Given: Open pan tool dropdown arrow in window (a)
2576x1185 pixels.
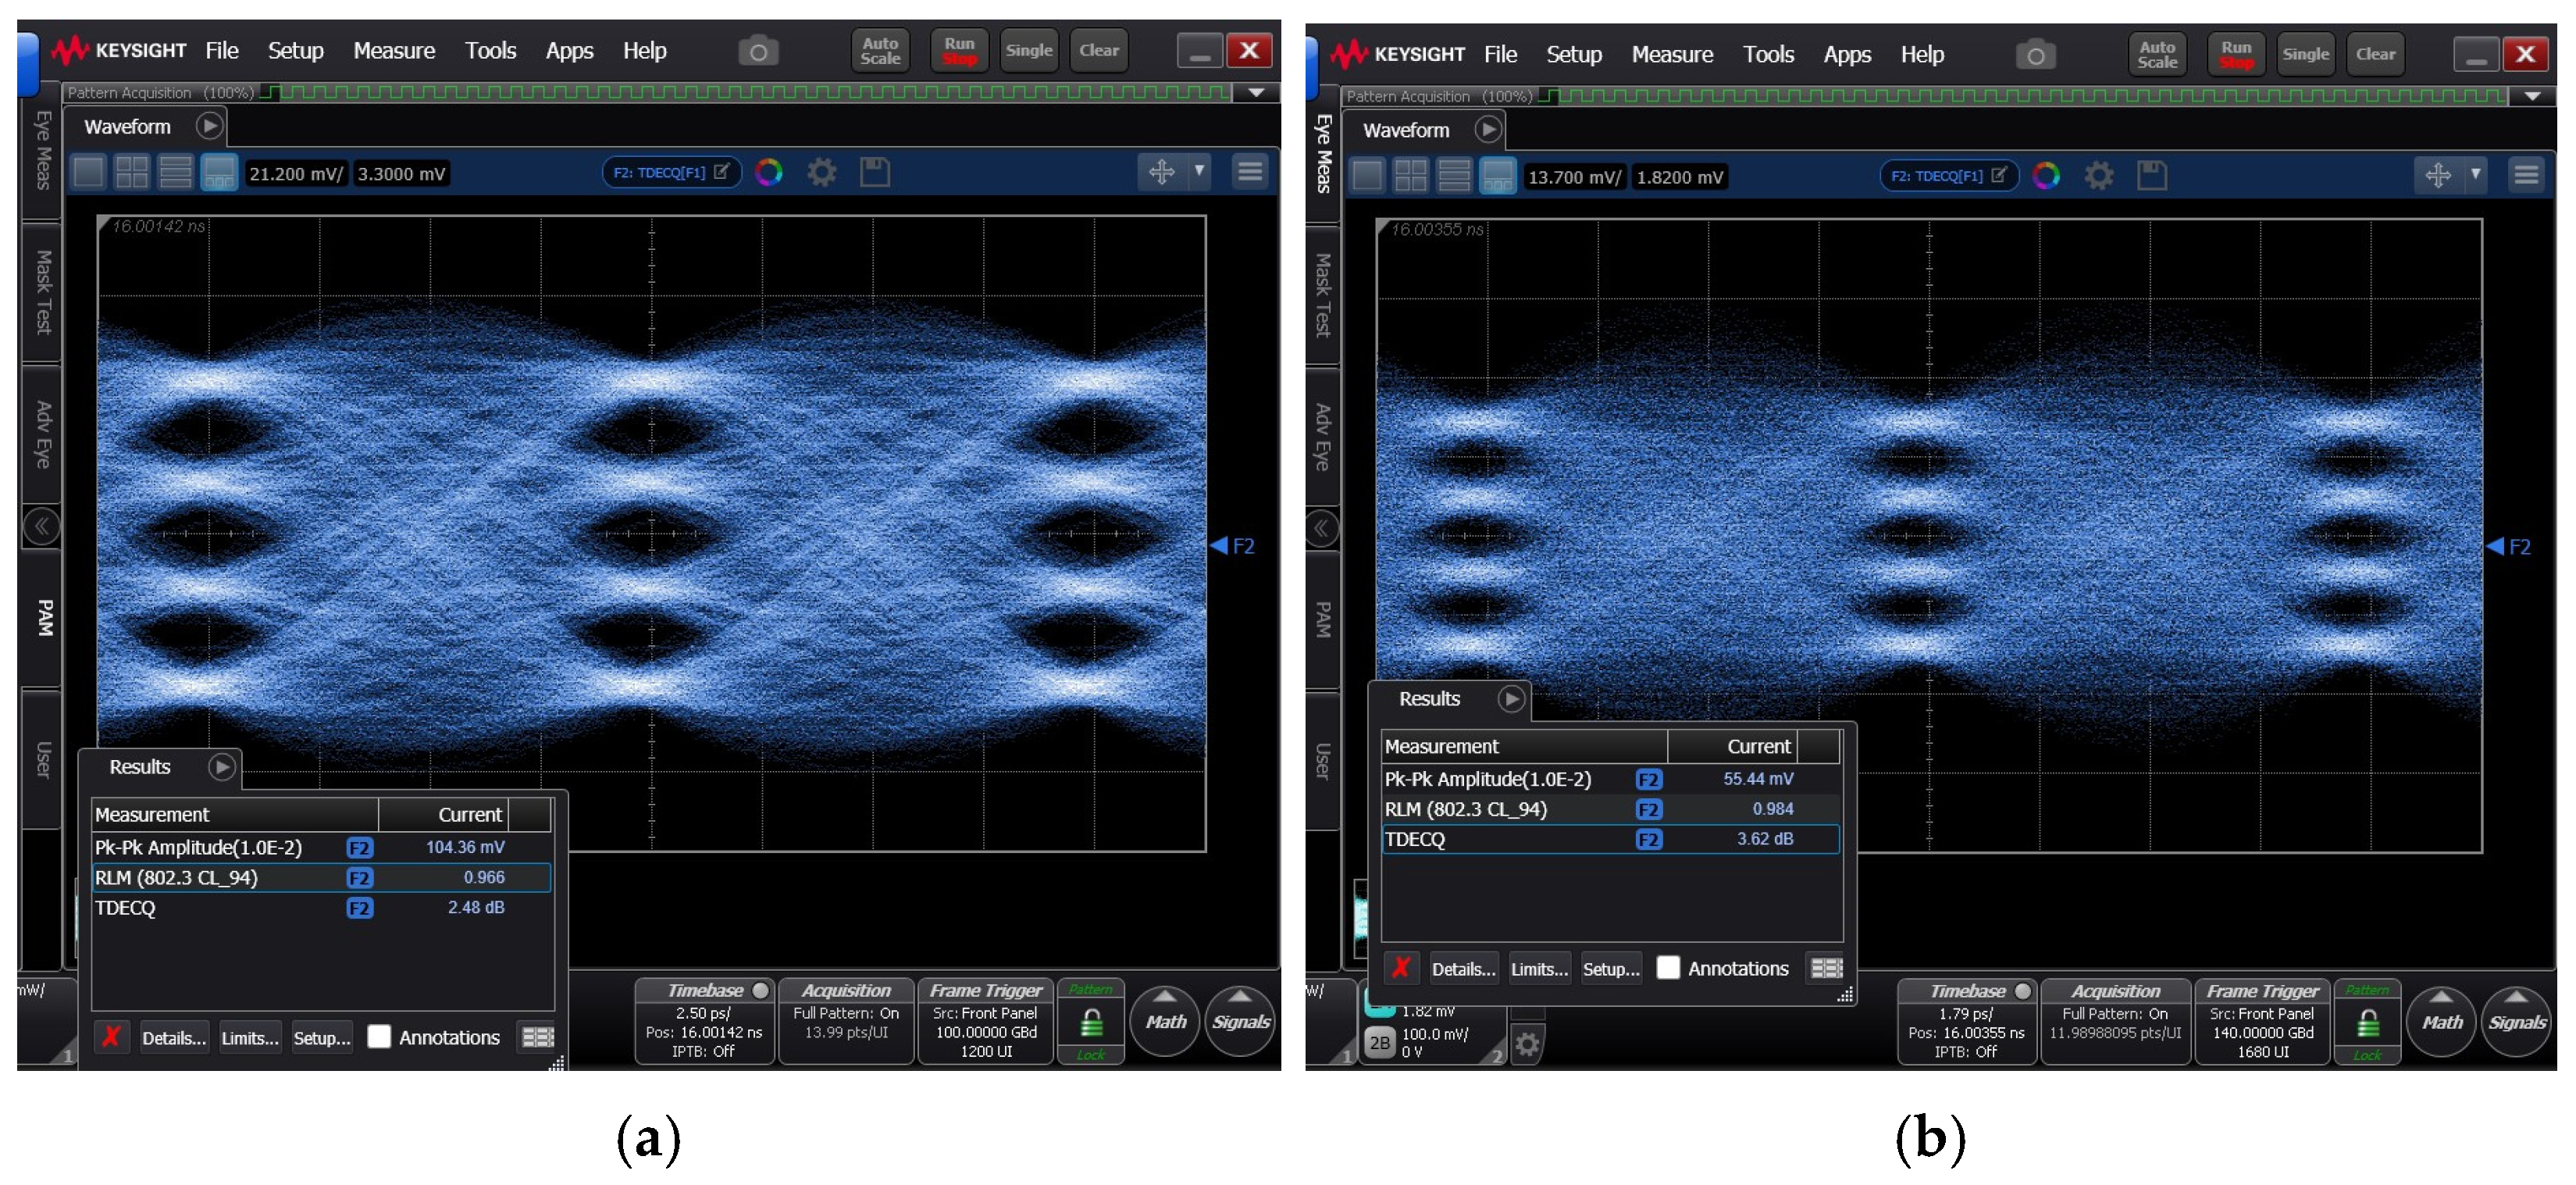Looking at the screenshot, I should click(x=1199, y=172).
